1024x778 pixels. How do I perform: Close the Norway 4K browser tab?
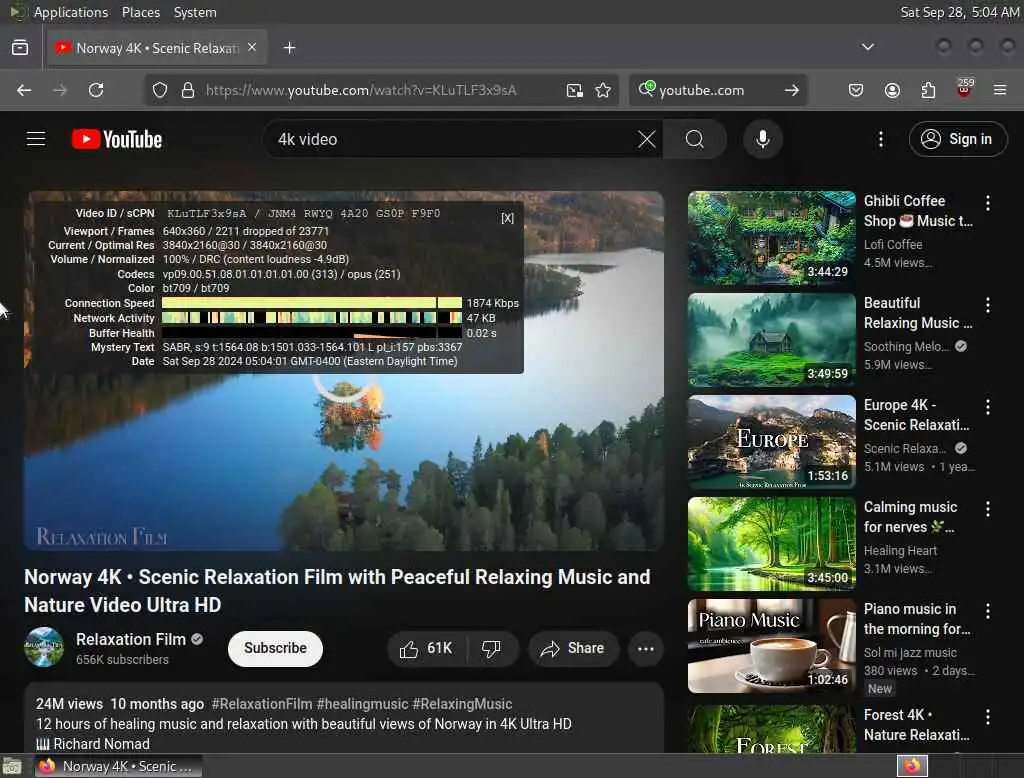pos(252,47)
